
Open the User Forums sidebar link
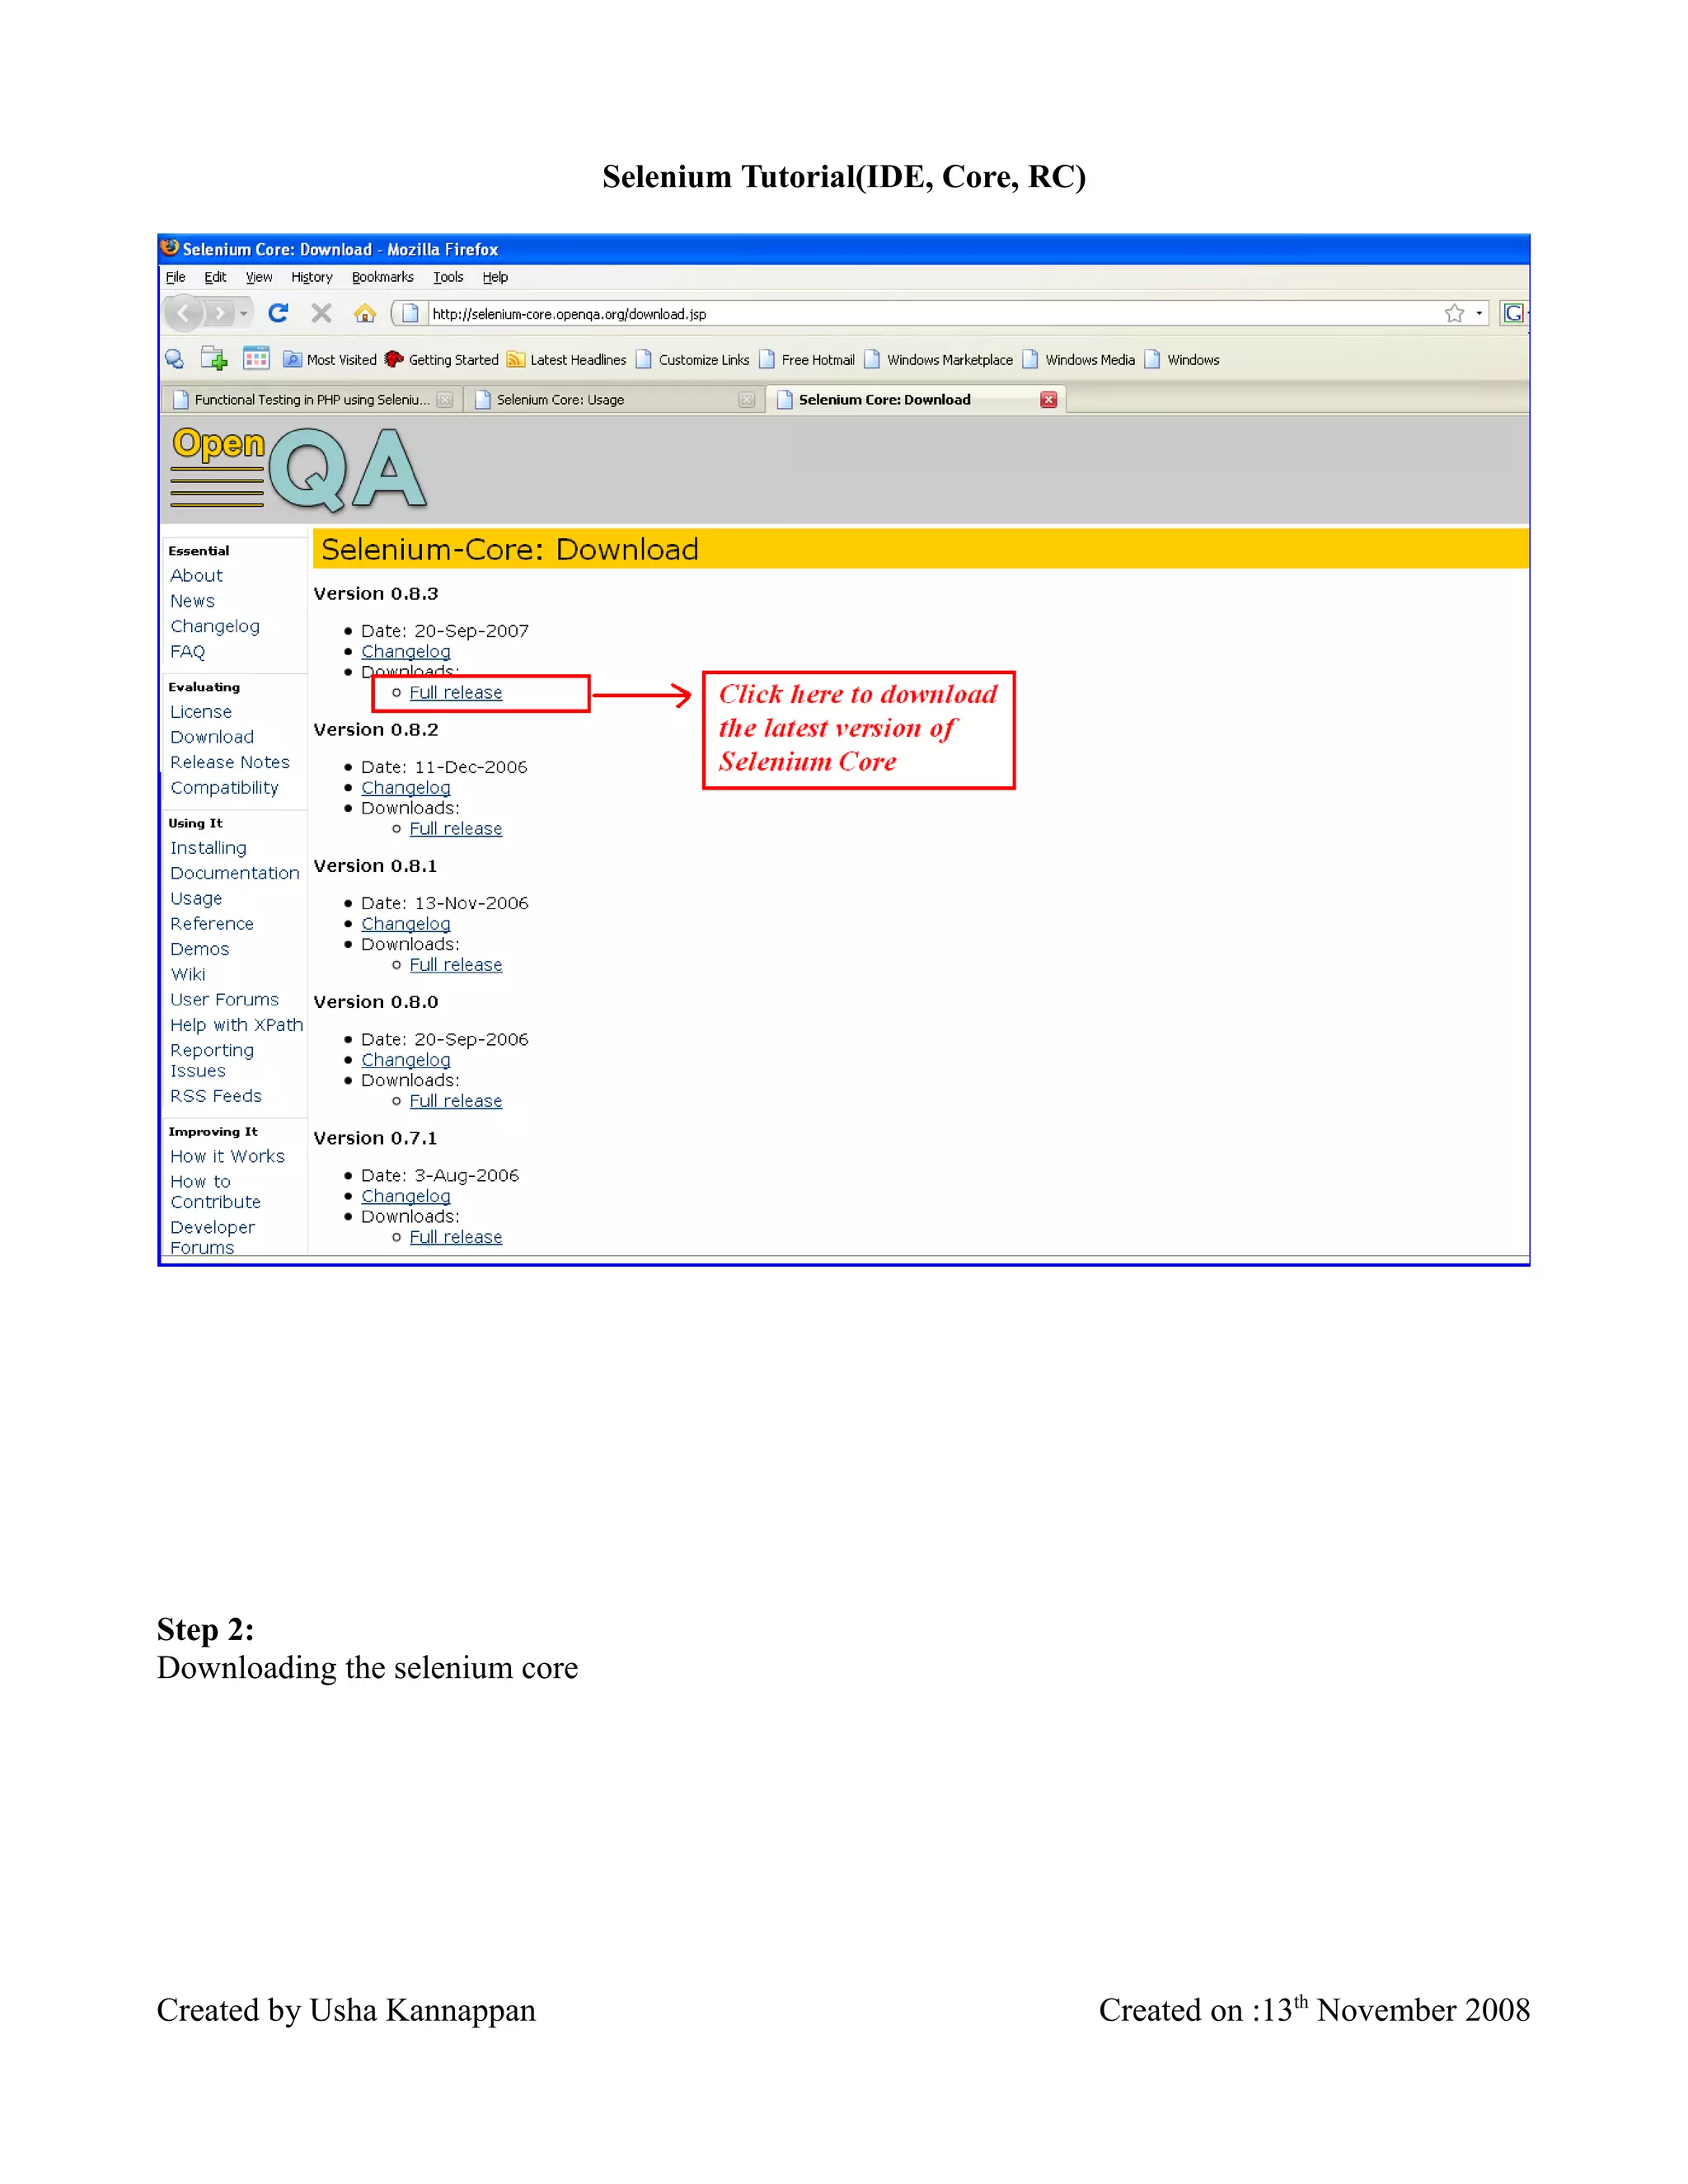coord(224,1000)
